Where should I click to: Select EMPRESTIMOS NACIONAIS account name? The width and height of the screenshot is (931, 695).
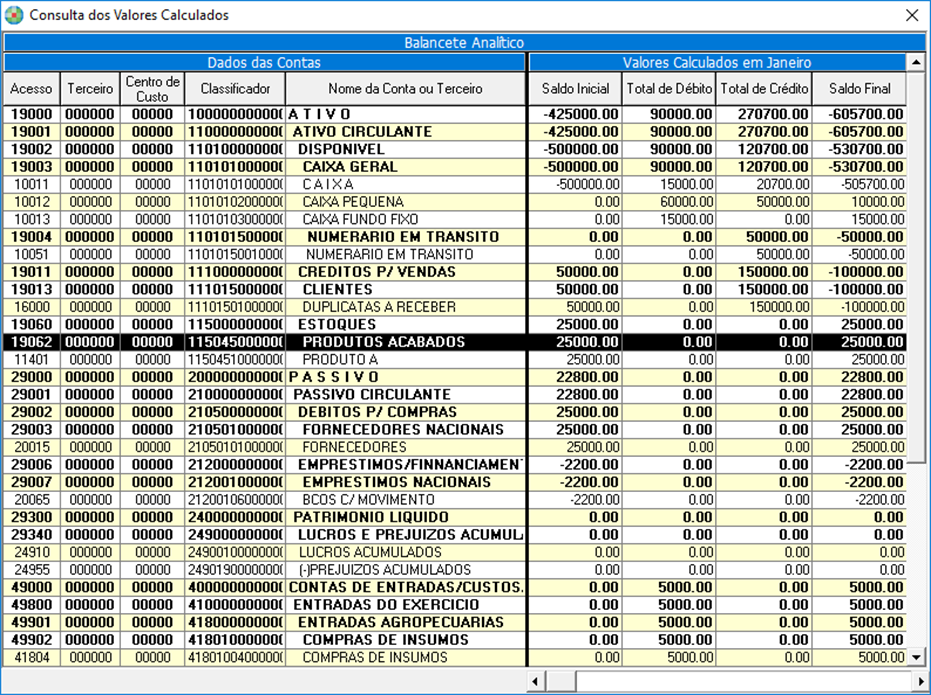click(397, 483)
